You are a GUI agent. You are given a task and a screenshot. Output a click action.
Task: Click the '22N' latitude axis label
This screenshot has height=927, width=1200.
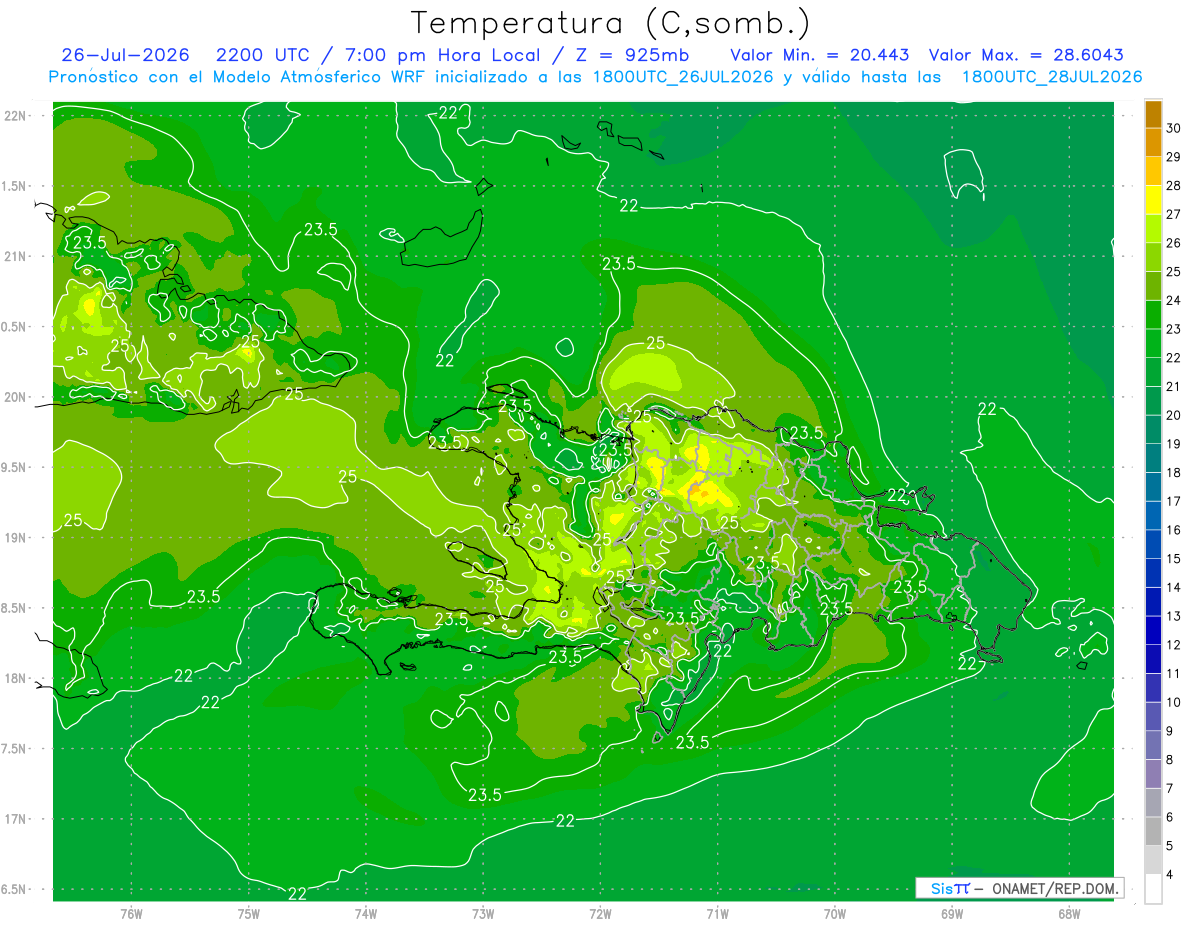coord(16,115)
